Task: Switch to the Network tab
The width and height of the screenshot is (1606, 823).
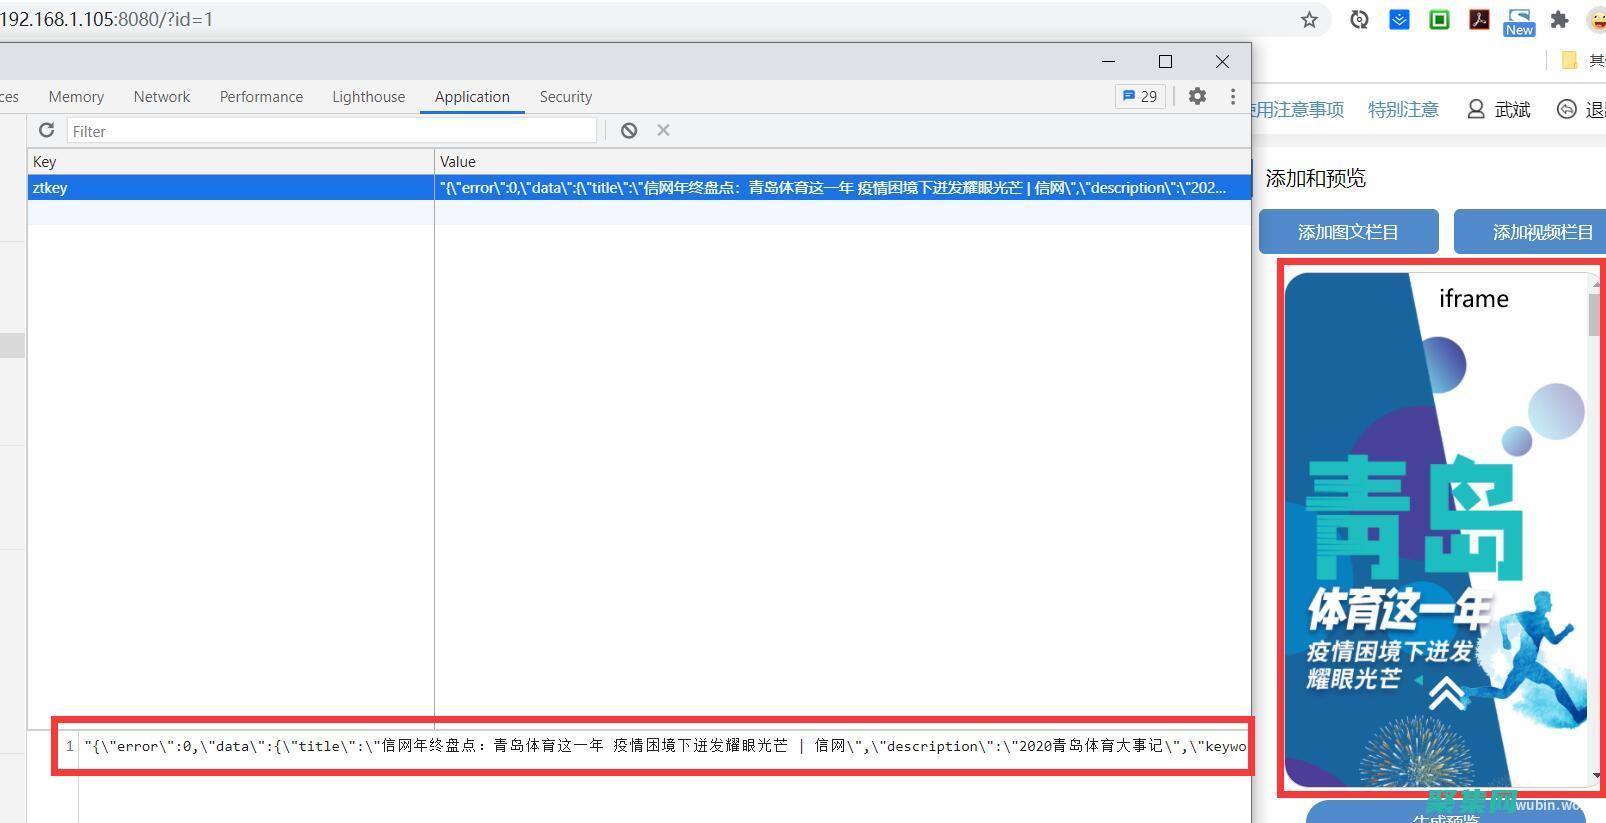Action: pyautogui.click(x=161, y=97)
